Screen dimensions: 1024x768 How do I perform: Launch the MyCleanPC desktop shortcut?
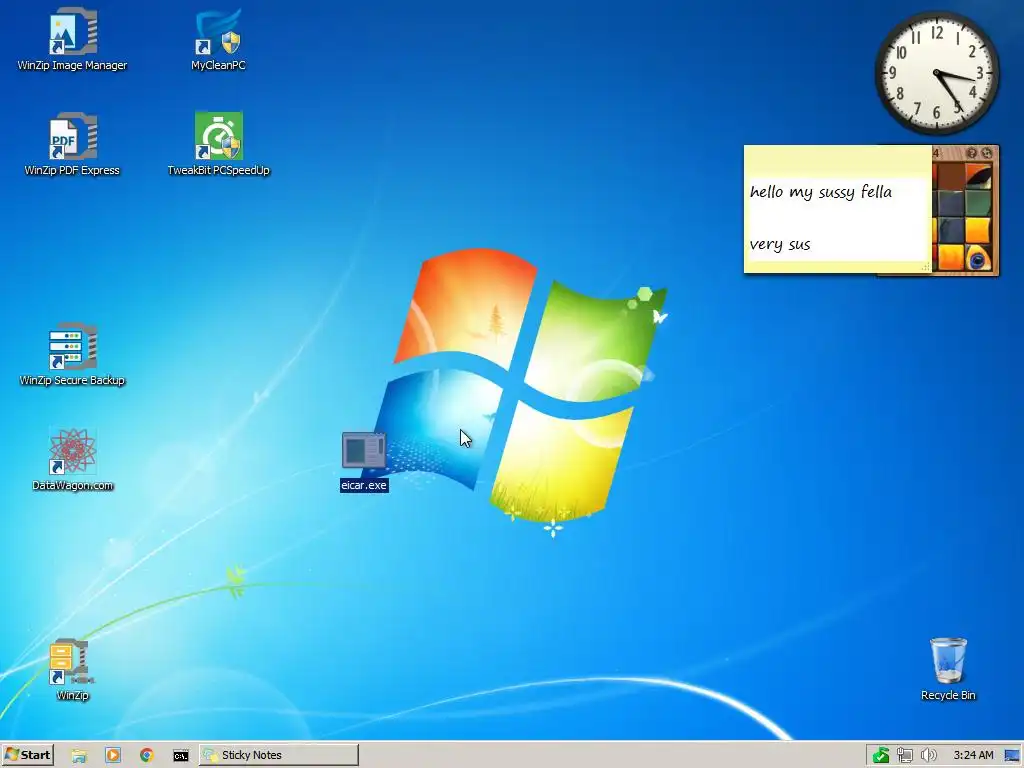tap(218, 39)
